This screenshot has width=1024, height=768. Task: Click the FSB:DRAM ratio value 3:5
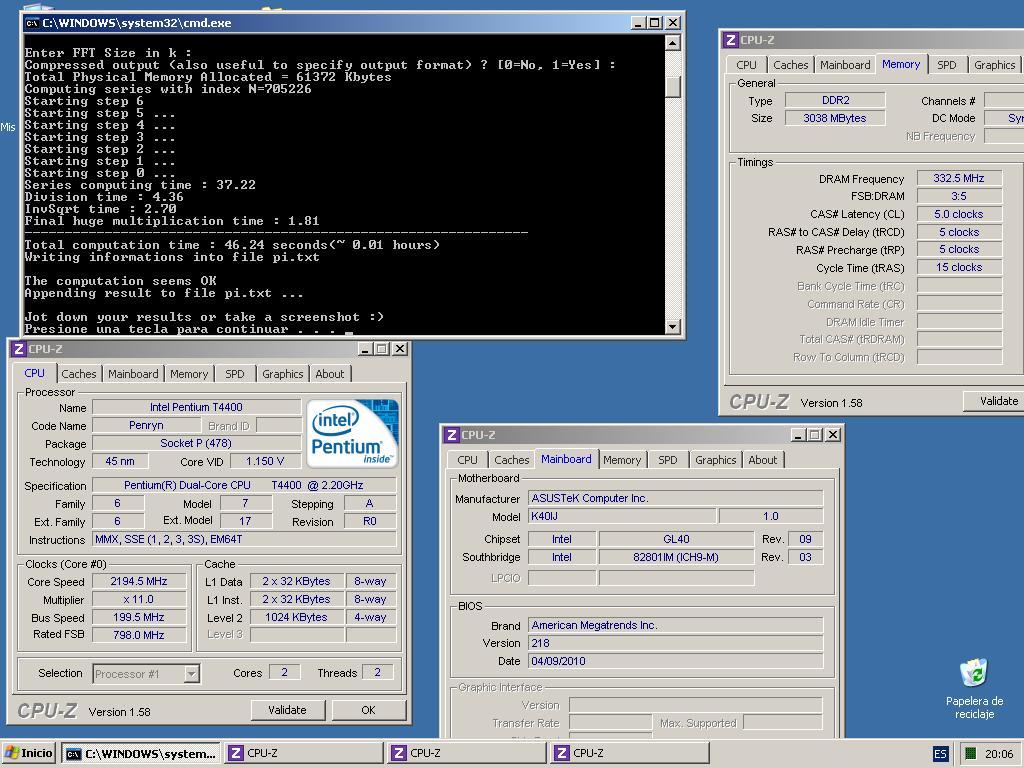click(x=959, y=196)
